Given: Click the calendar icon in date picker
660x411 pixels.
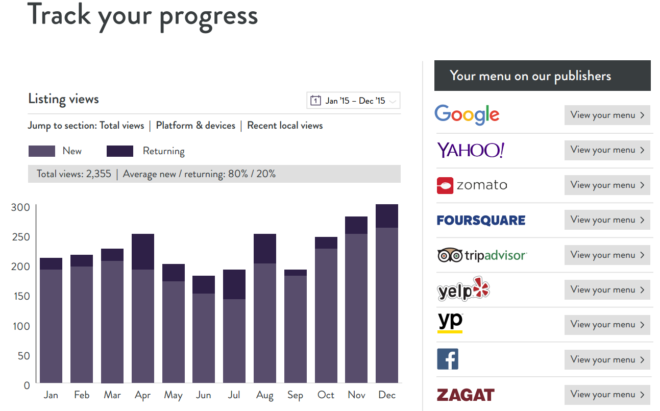Looking at the screenshot, I should (315, 101).
